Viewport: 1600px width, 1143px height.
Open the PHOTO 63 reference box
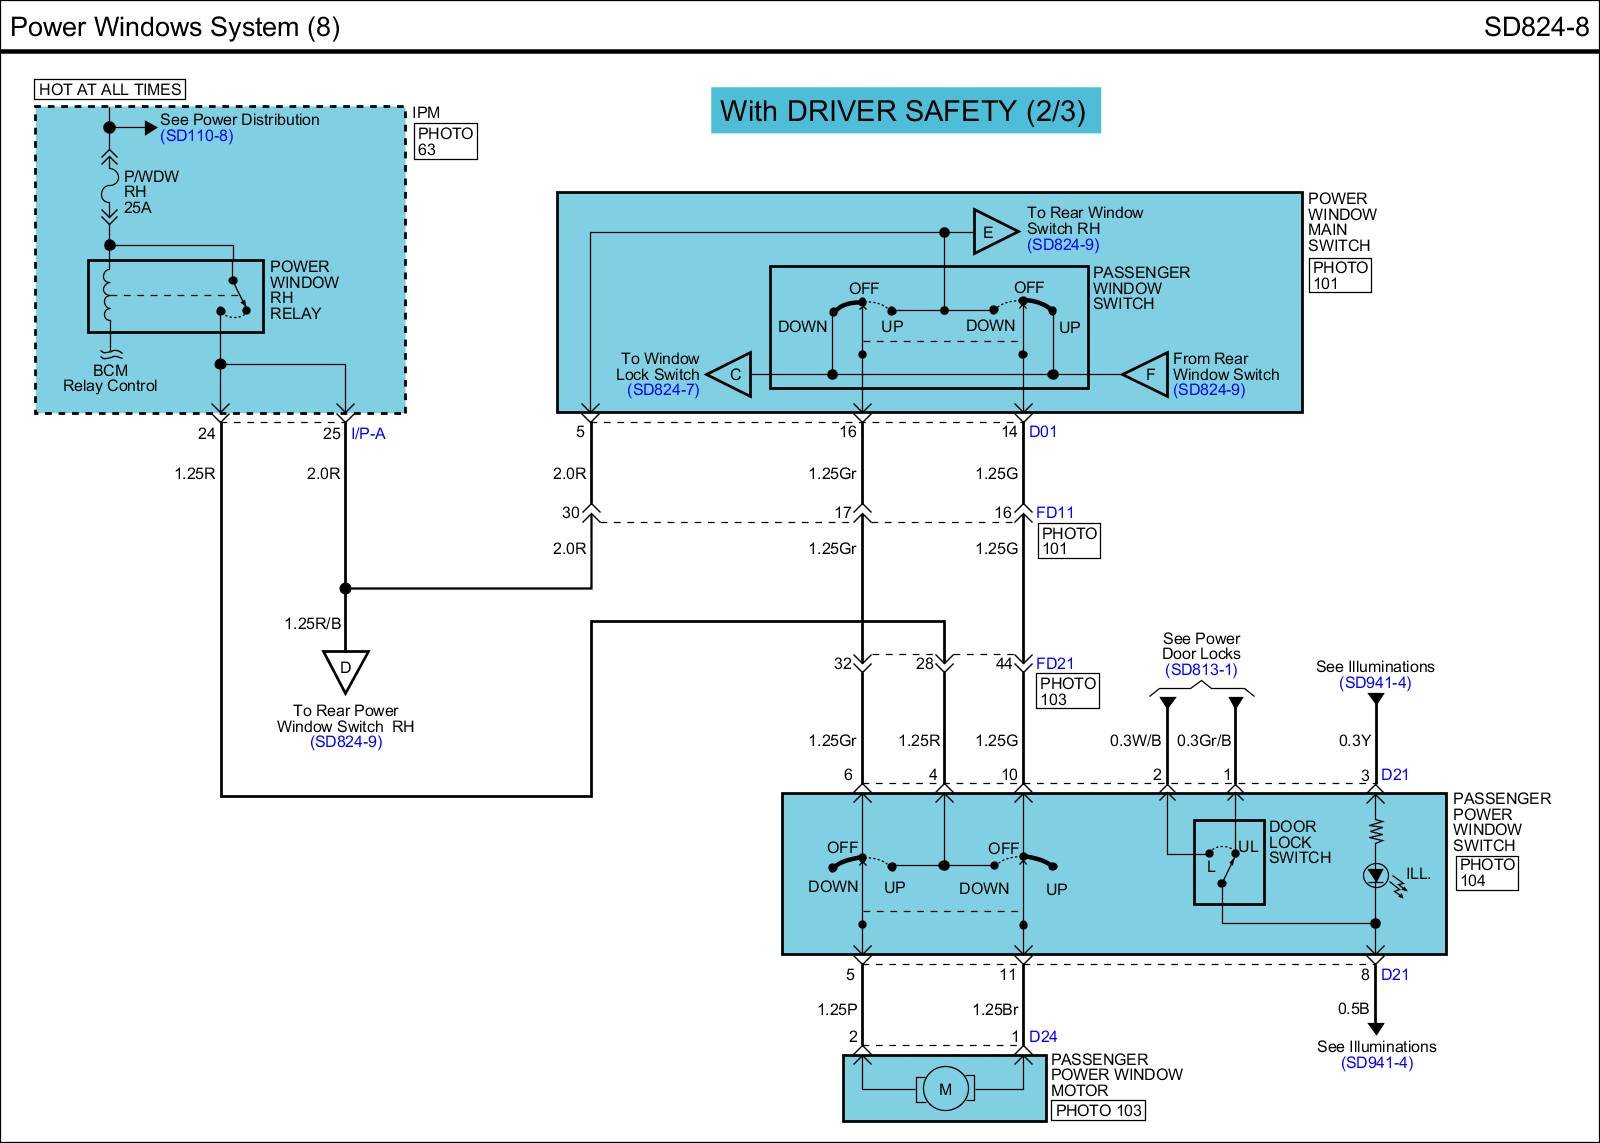[x=445, y=142]
